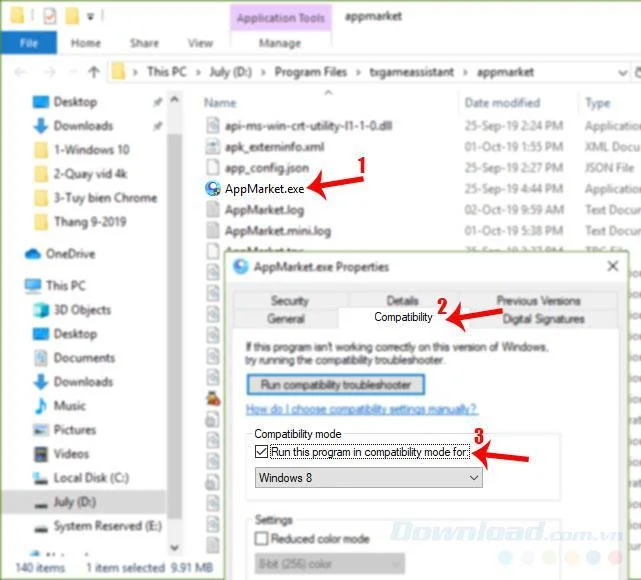Click txgameassistant in the address path
Viewport: 641px width, 580px height.
click(411, 72)
